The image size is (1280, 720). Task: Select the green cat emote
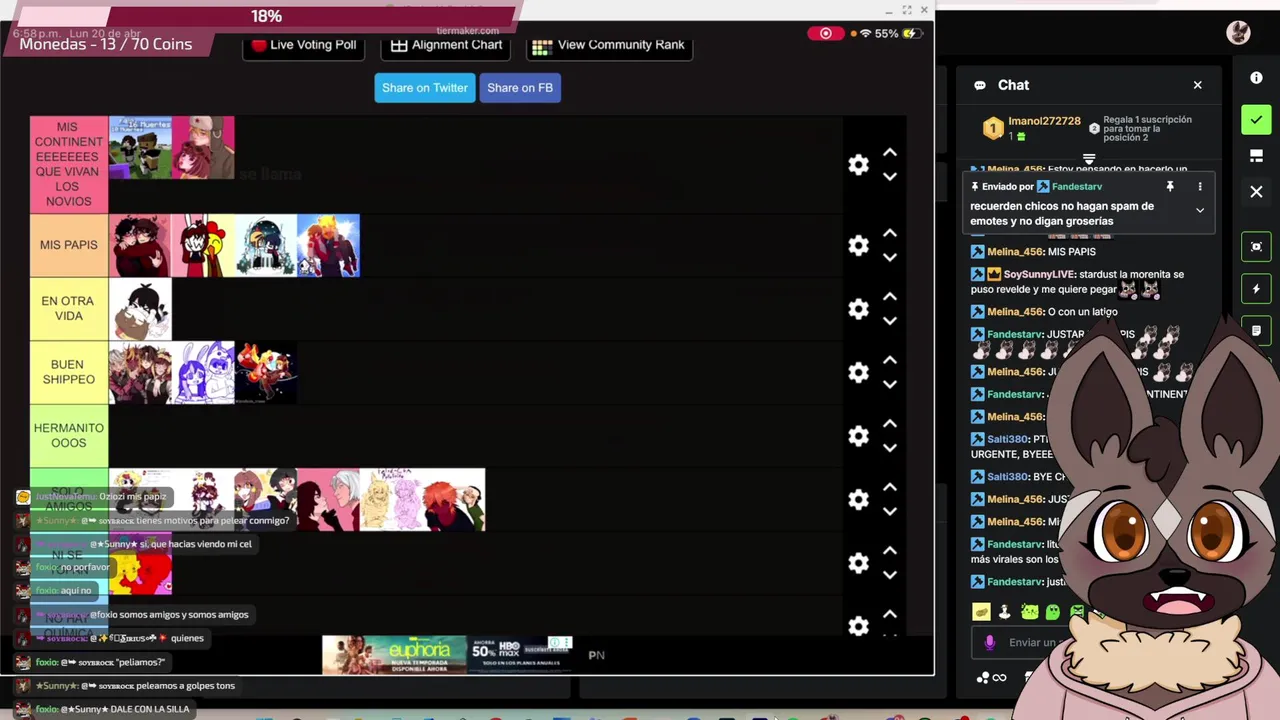(x=1029, y=612)
